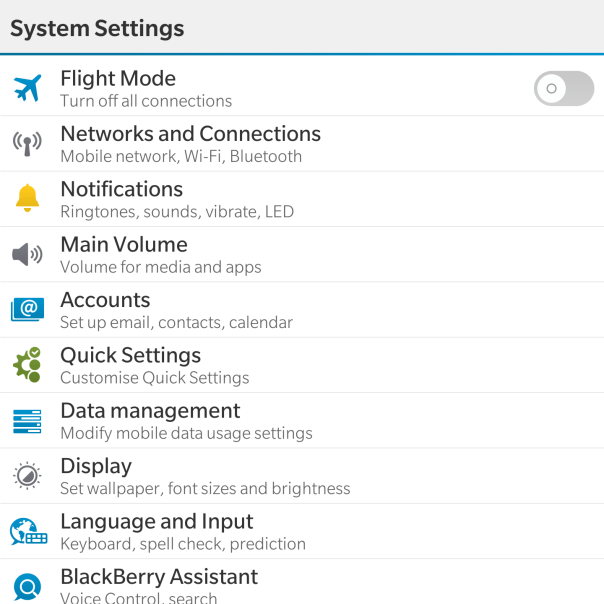Click the yellow Notifications bell icon
The width and height of the screenshot is (604, 604).
tap(27, 198)
